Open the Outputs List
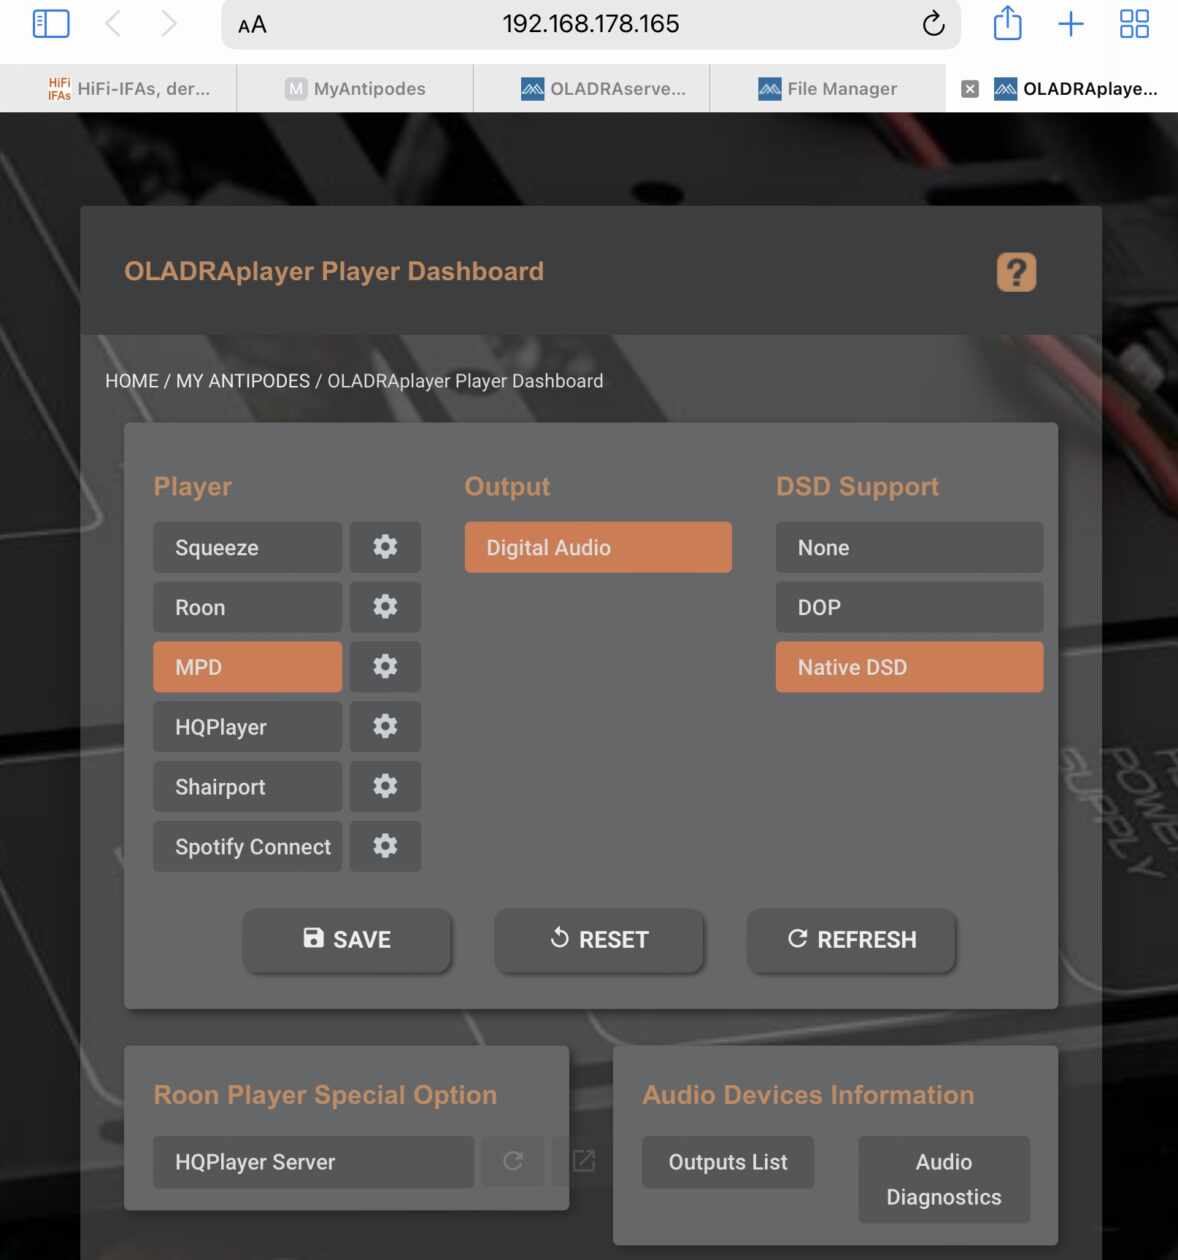The width and height of the screenshot is (1178, 1260). [727, 1162]
